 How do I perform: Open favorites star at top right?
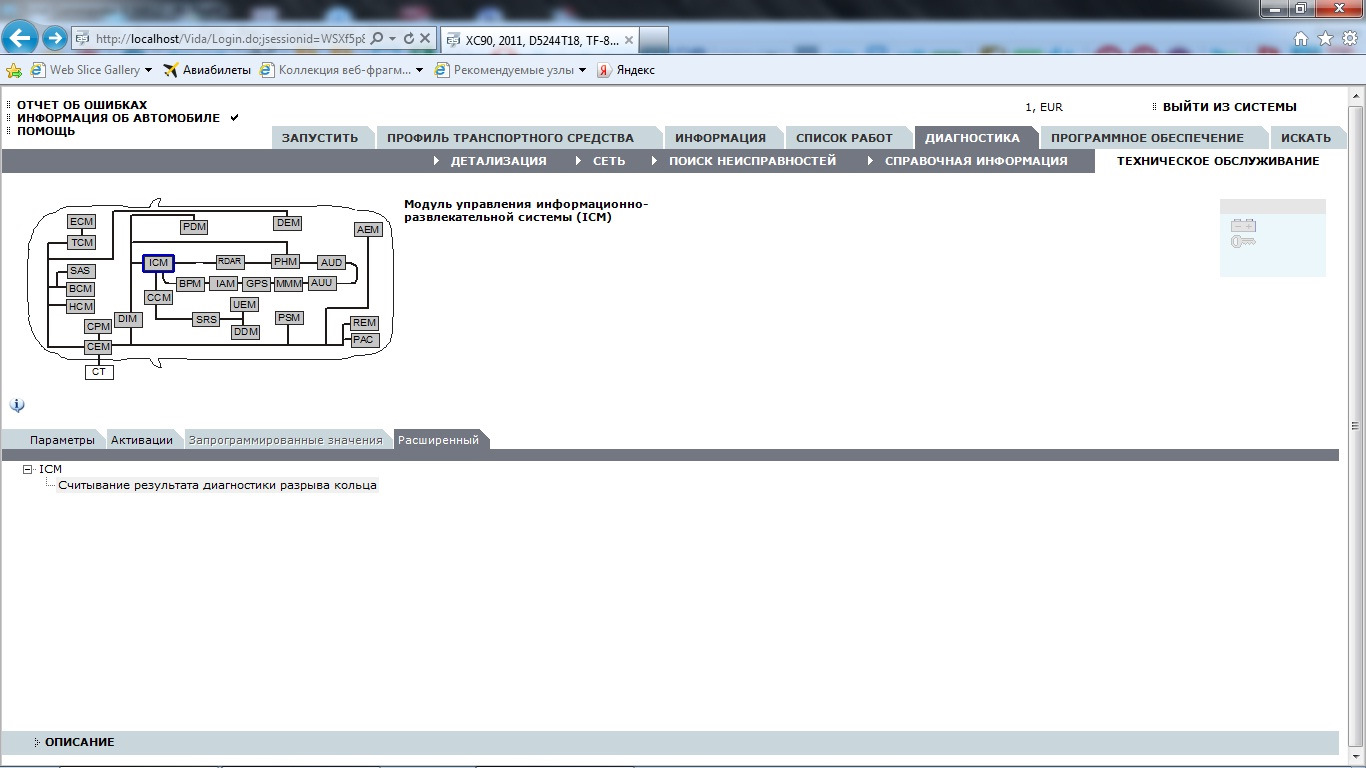click(x=1325, y=39)
